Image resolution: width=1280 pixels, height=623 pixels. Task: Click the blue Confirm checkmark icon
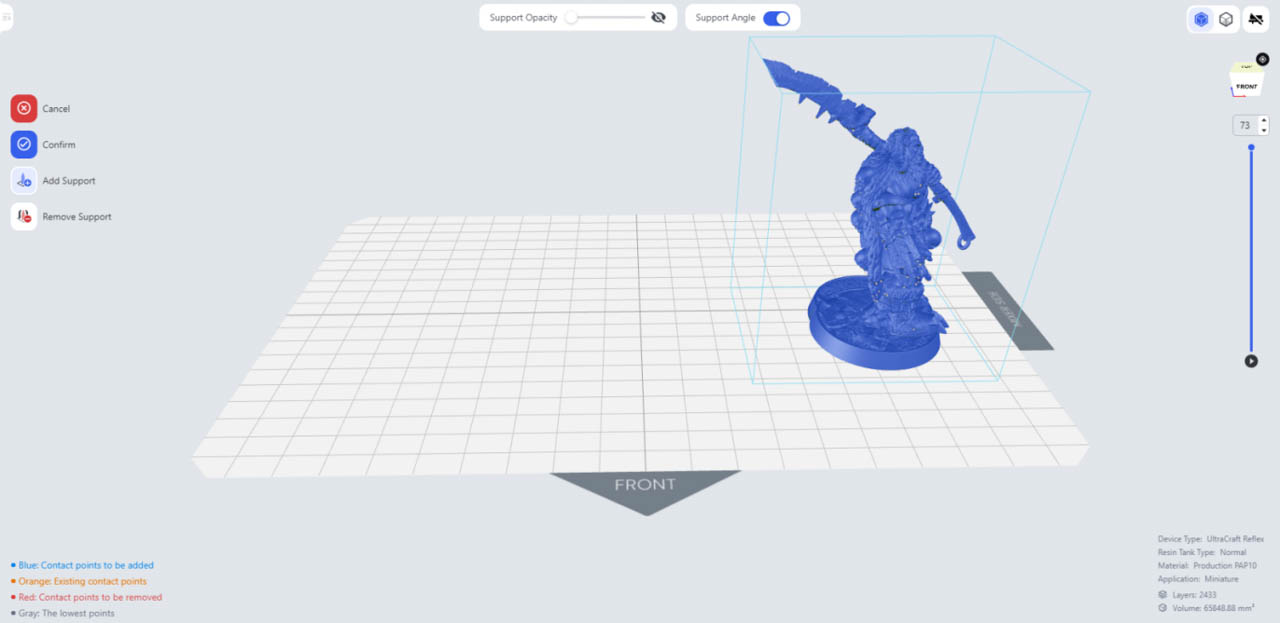(x=24, y=145)
